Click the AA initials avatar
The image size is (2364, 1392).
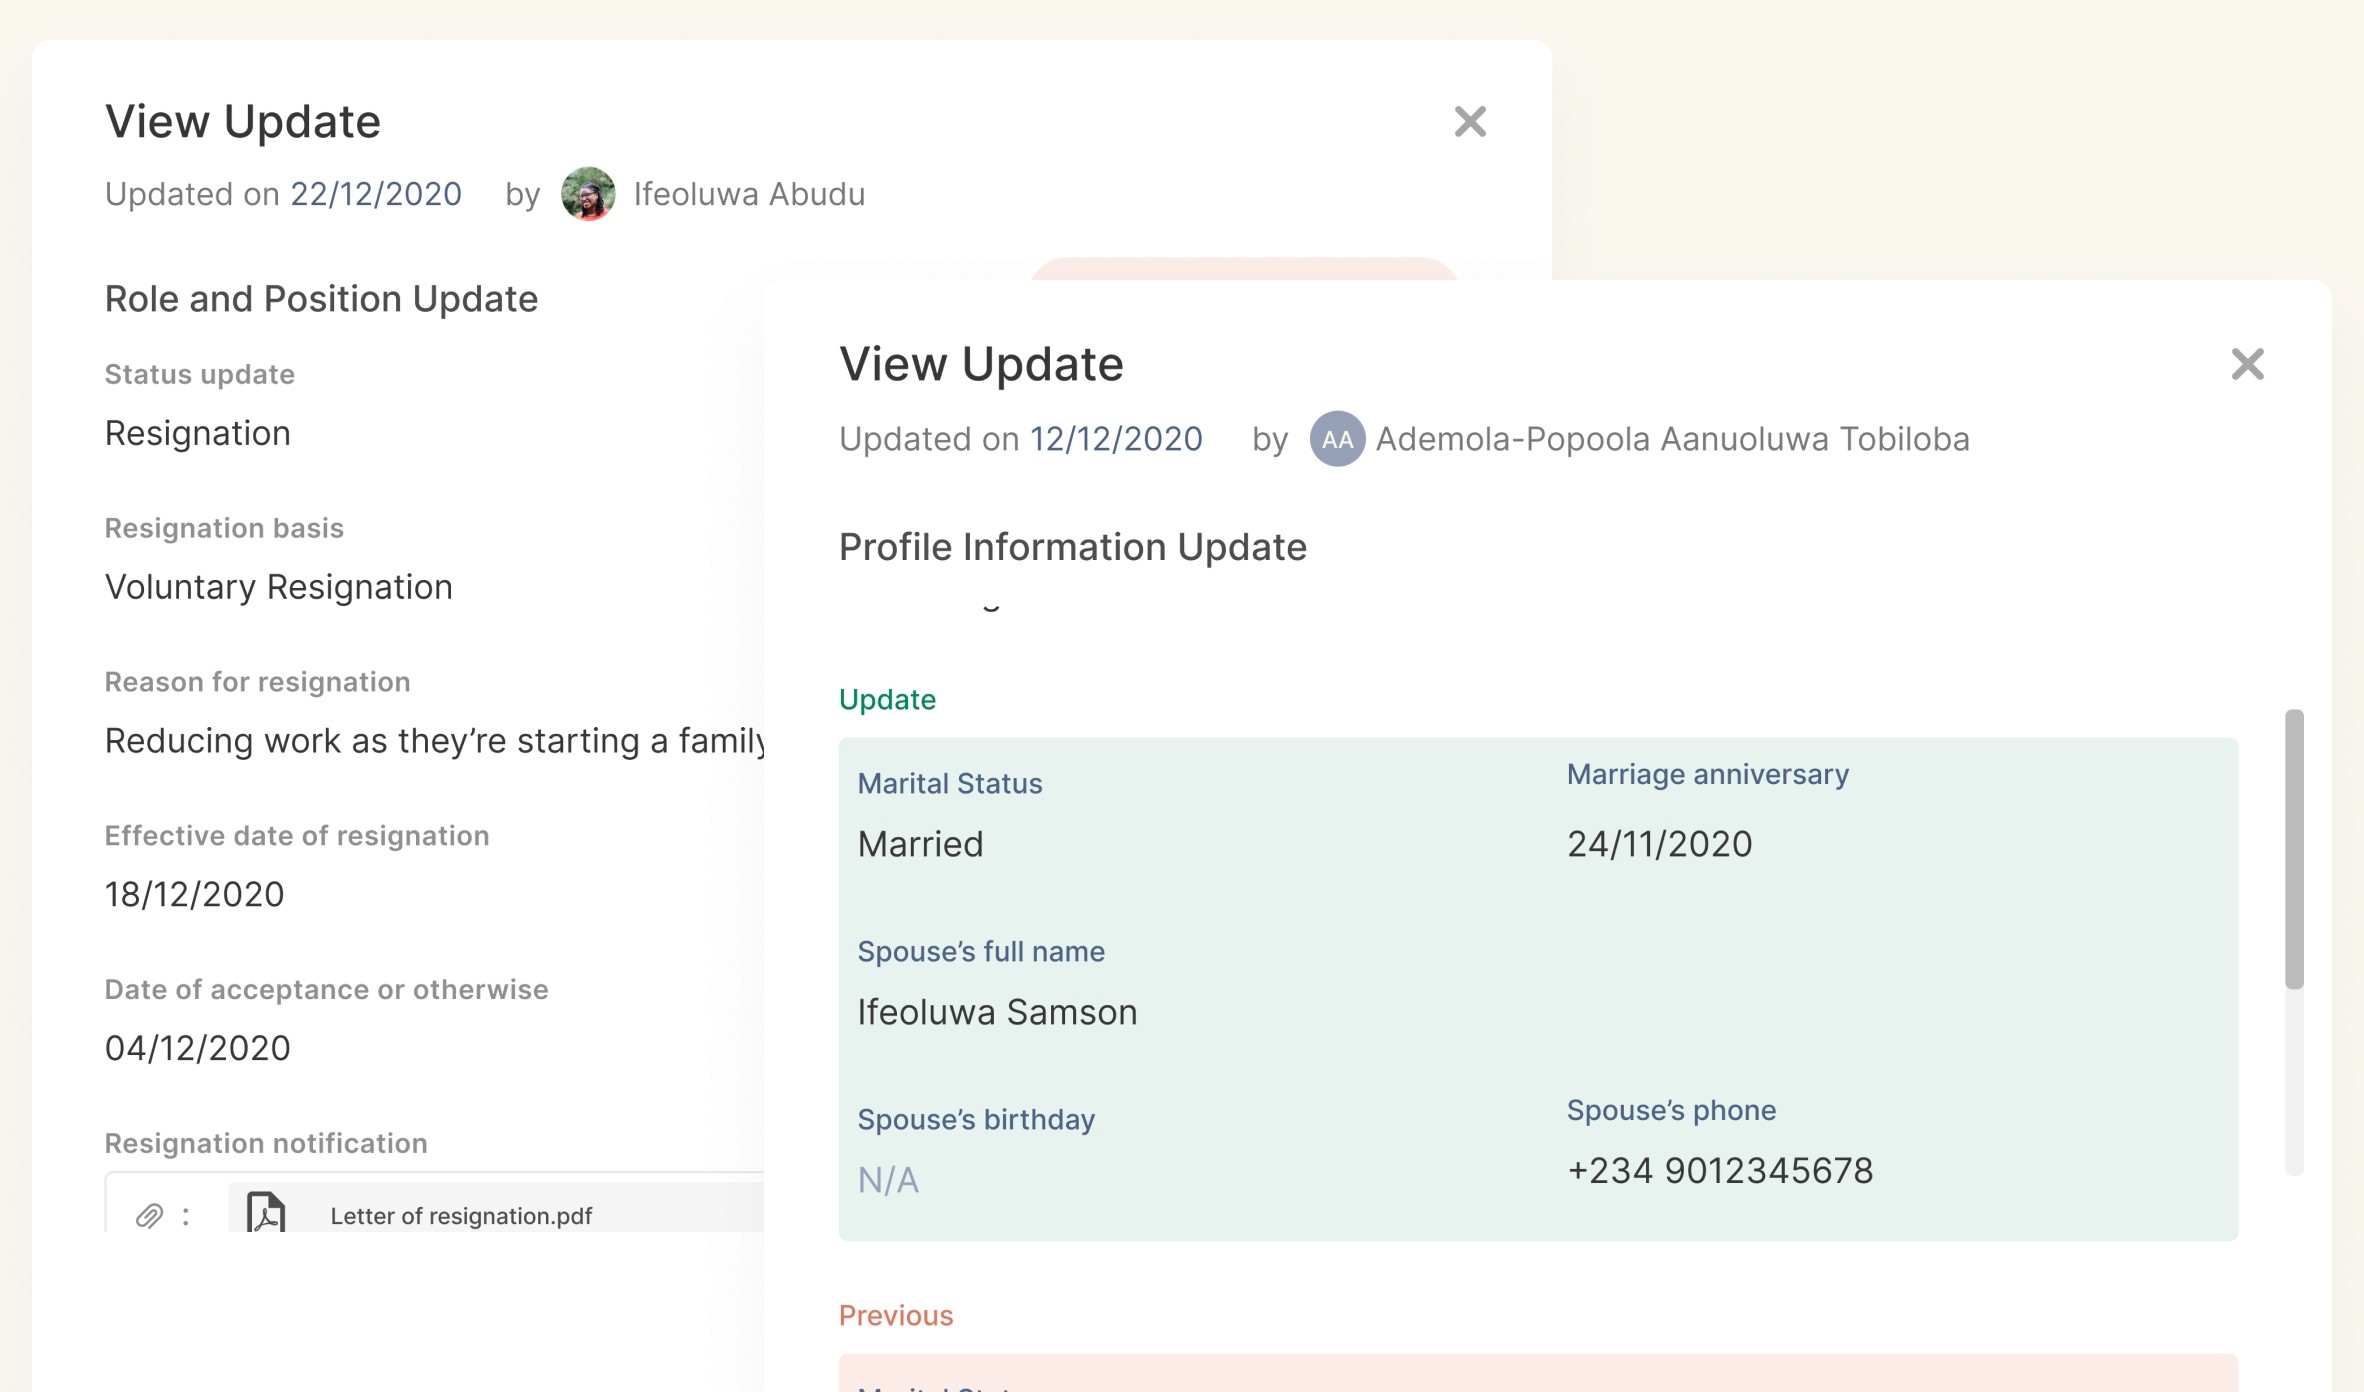point(1337,439)
